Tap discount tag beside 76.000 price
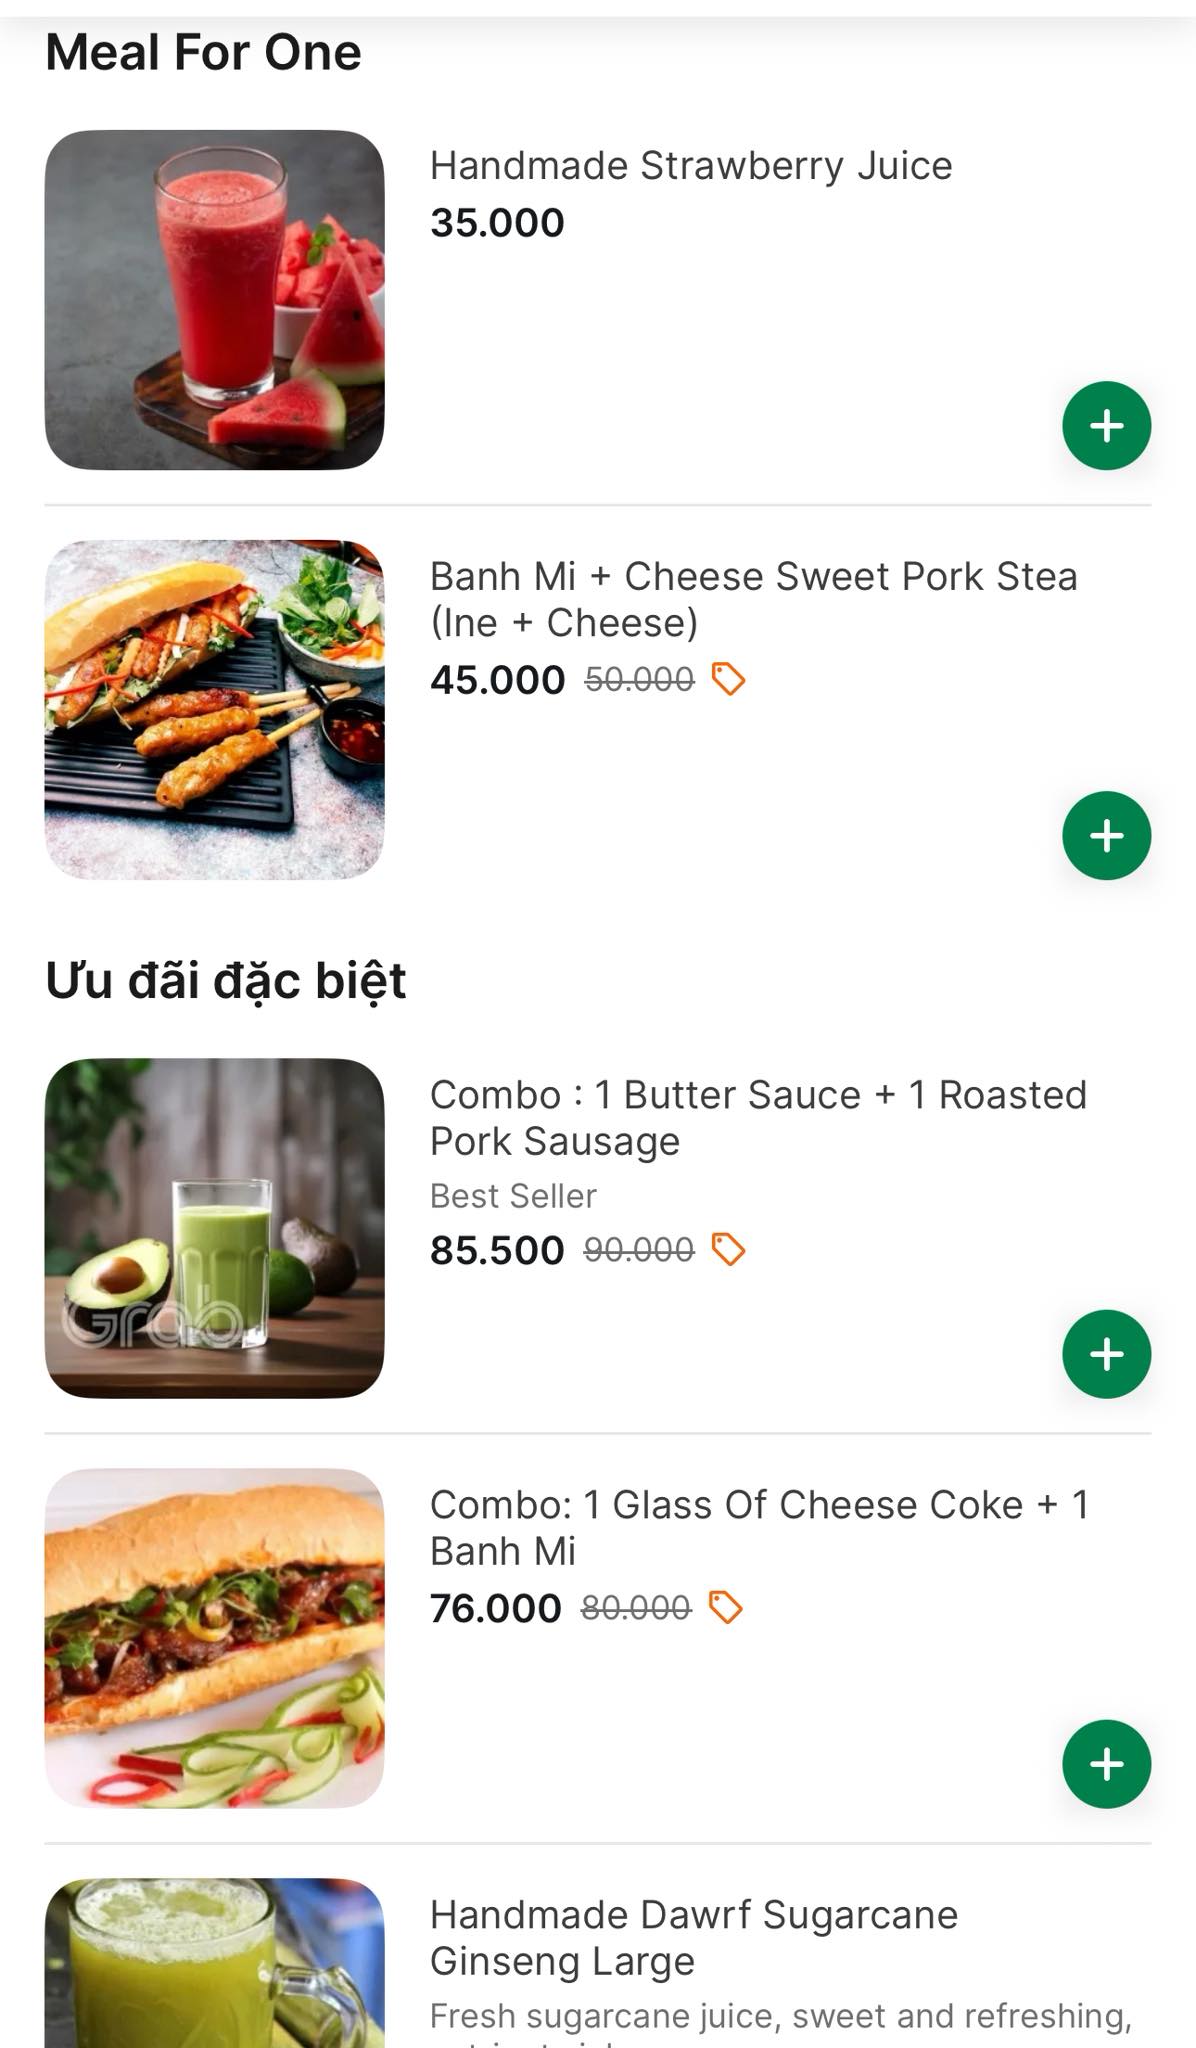 [x=725, y=1608]
